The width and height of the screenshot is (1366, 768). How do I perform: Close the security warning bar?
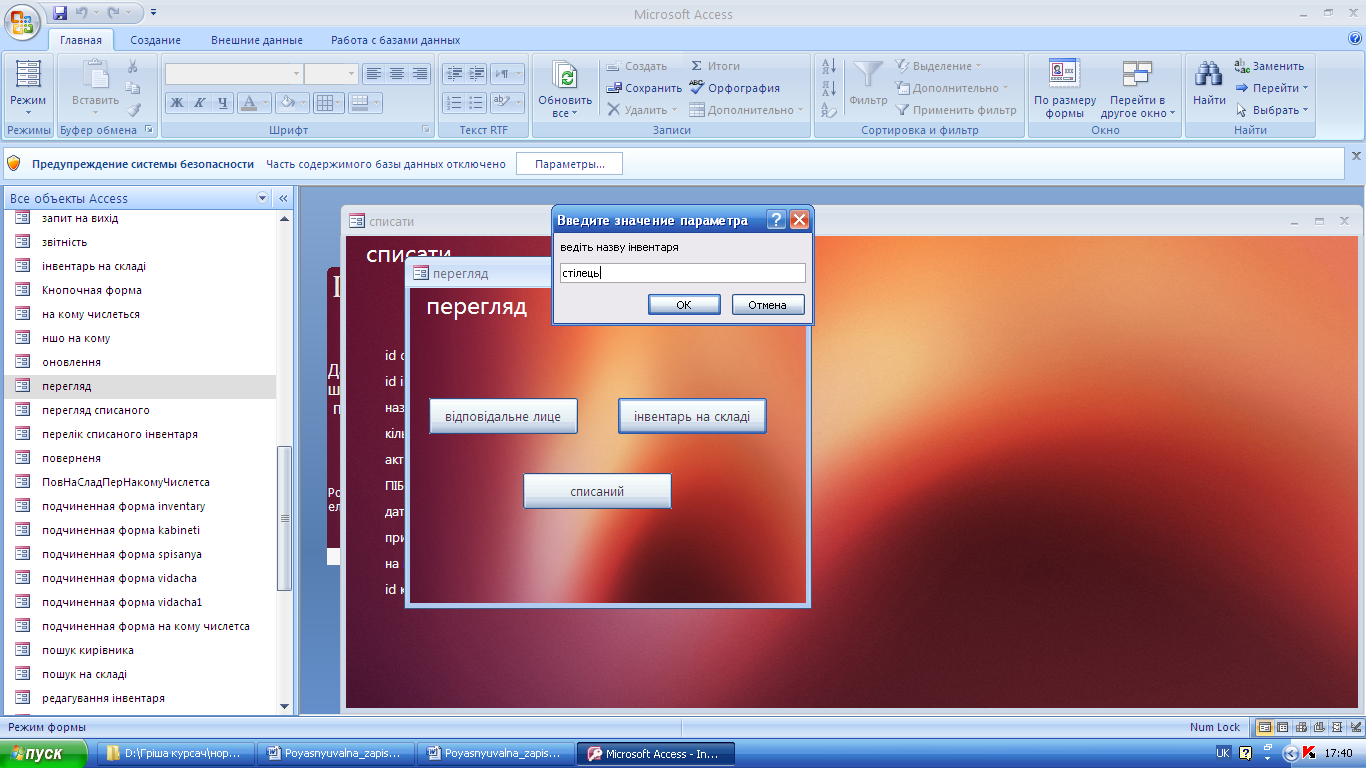click(x=1356, y=156)
